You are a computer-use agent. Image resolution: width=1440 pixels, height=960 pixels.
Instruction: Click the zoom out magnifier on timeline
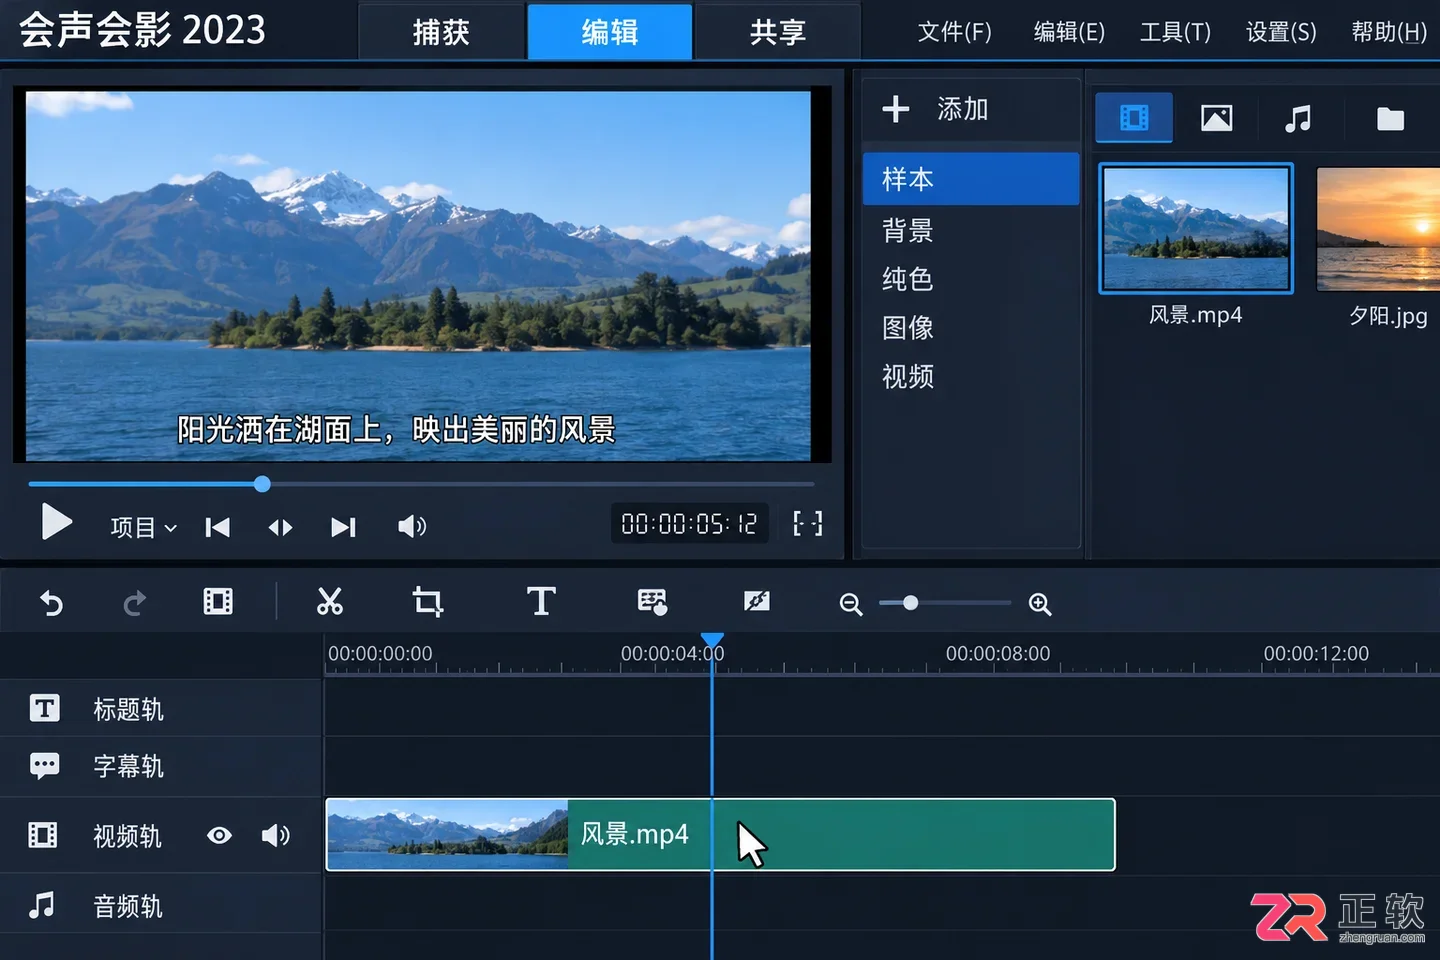[x=851, y=604]
